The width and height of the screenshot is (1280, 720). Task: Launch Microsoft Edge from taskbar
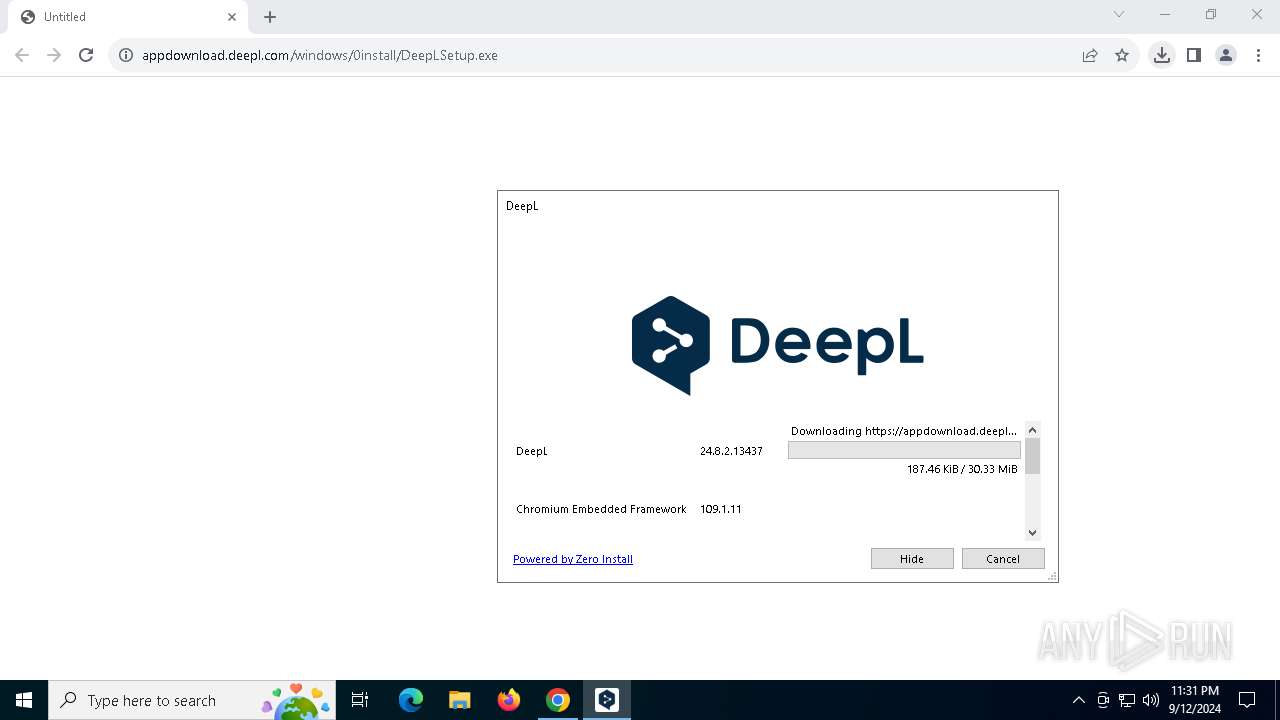coord(411,700)
